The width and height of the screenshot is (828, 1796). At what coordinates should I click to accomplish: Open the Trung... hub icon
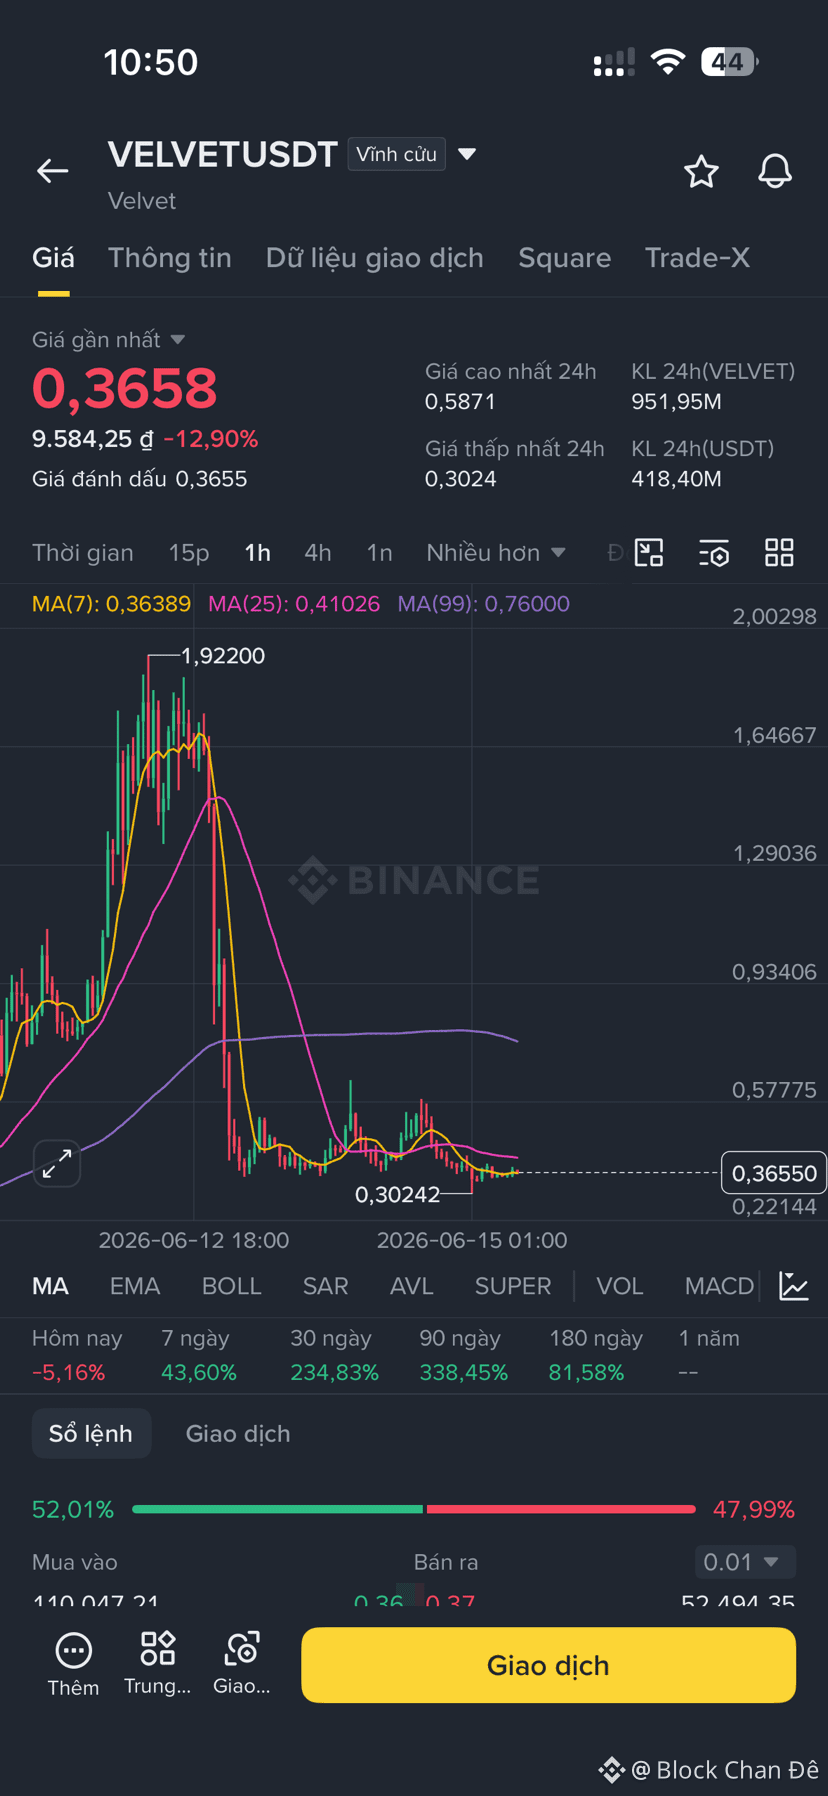157,1664
